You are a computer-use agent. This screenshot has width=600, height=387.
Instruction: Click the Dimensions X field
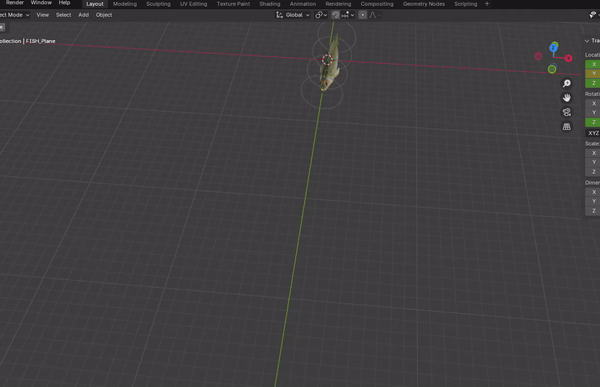[592, 192]
